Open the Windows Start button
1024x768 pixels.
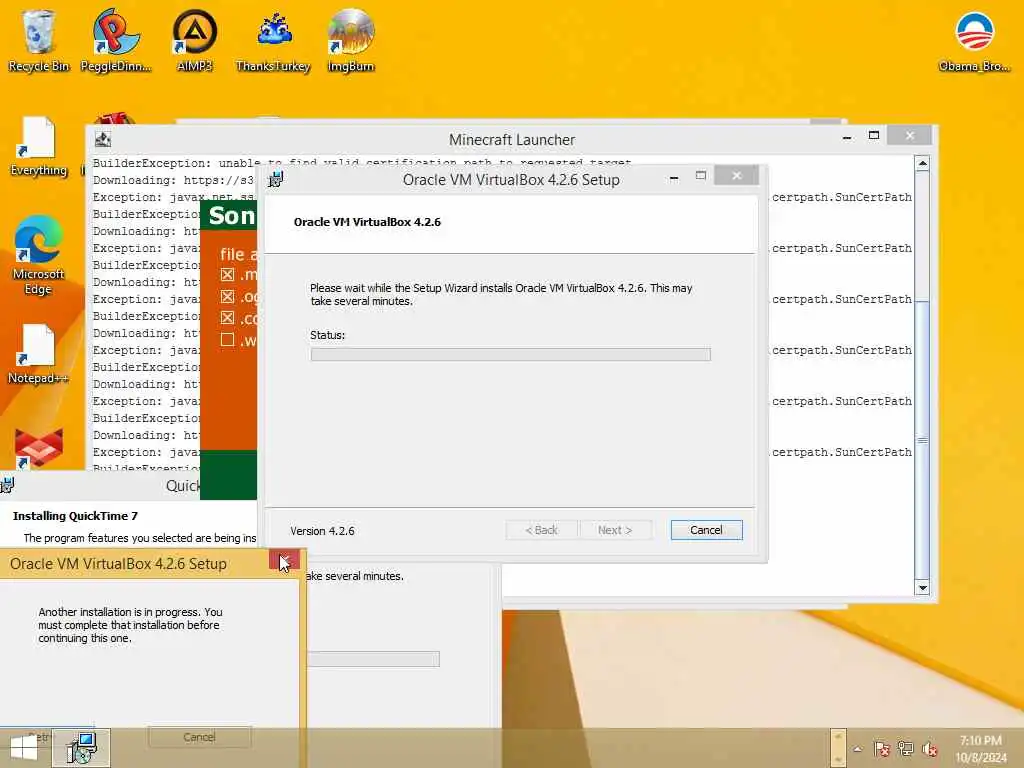(24, 748)
